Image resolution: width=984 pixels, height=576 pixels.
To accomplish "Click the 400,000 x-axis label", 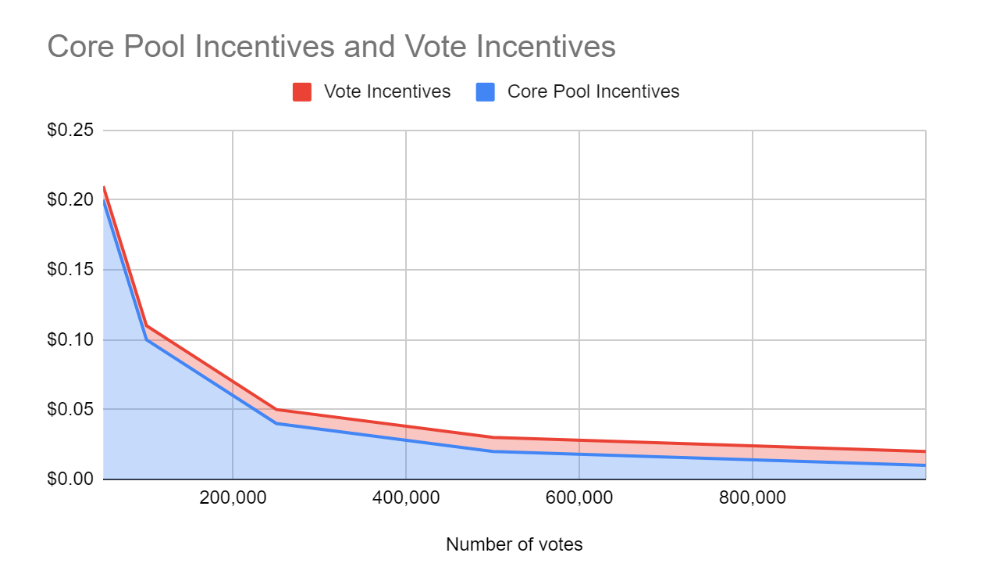I will [x=406, y=498].
